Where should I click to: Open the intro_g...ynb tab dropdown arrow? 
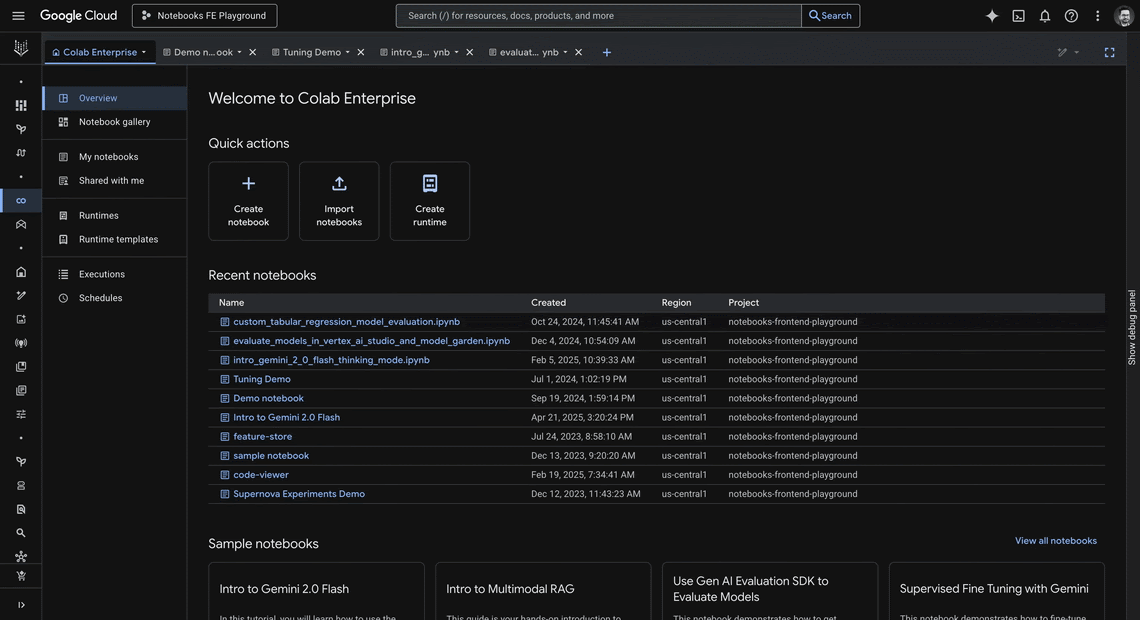tap(457, 52)
